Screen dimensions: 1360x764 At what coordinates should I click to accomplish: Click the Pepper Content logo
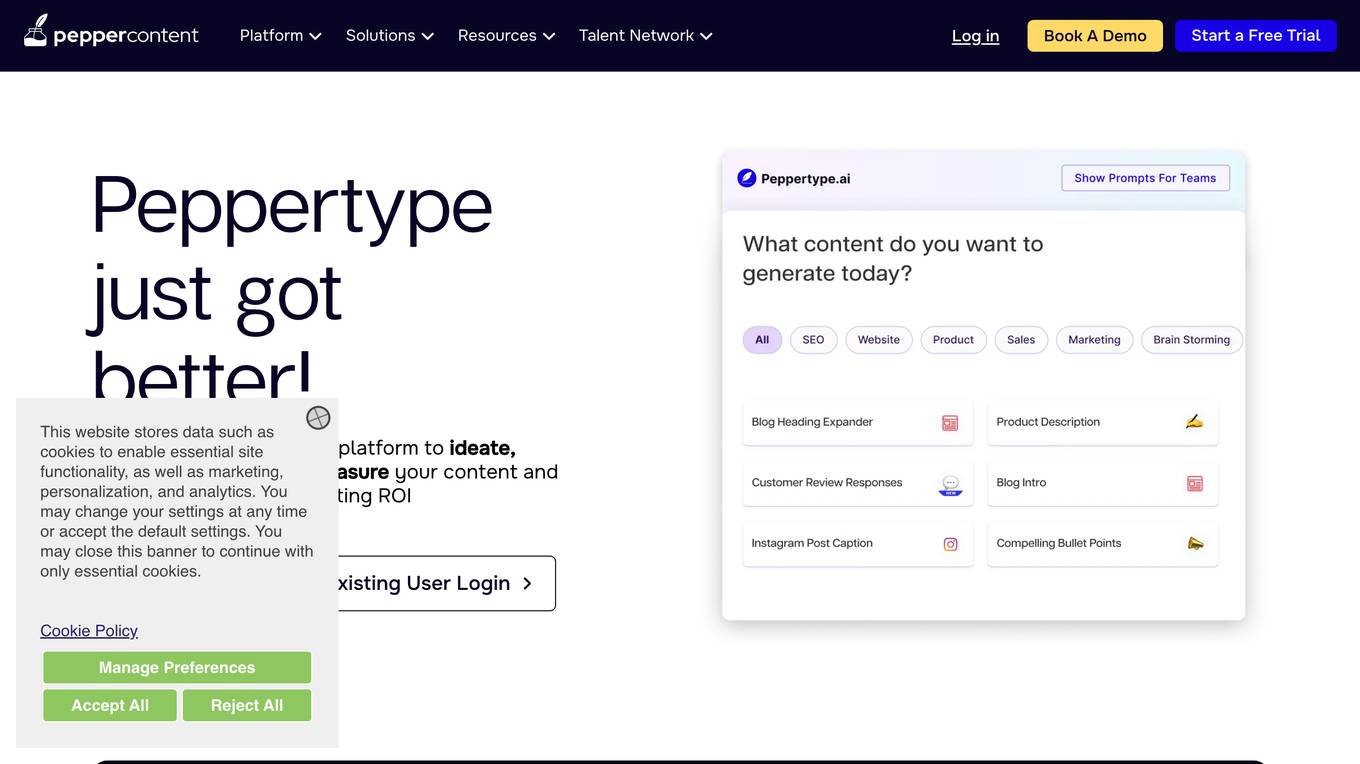(x=111, y=32)
